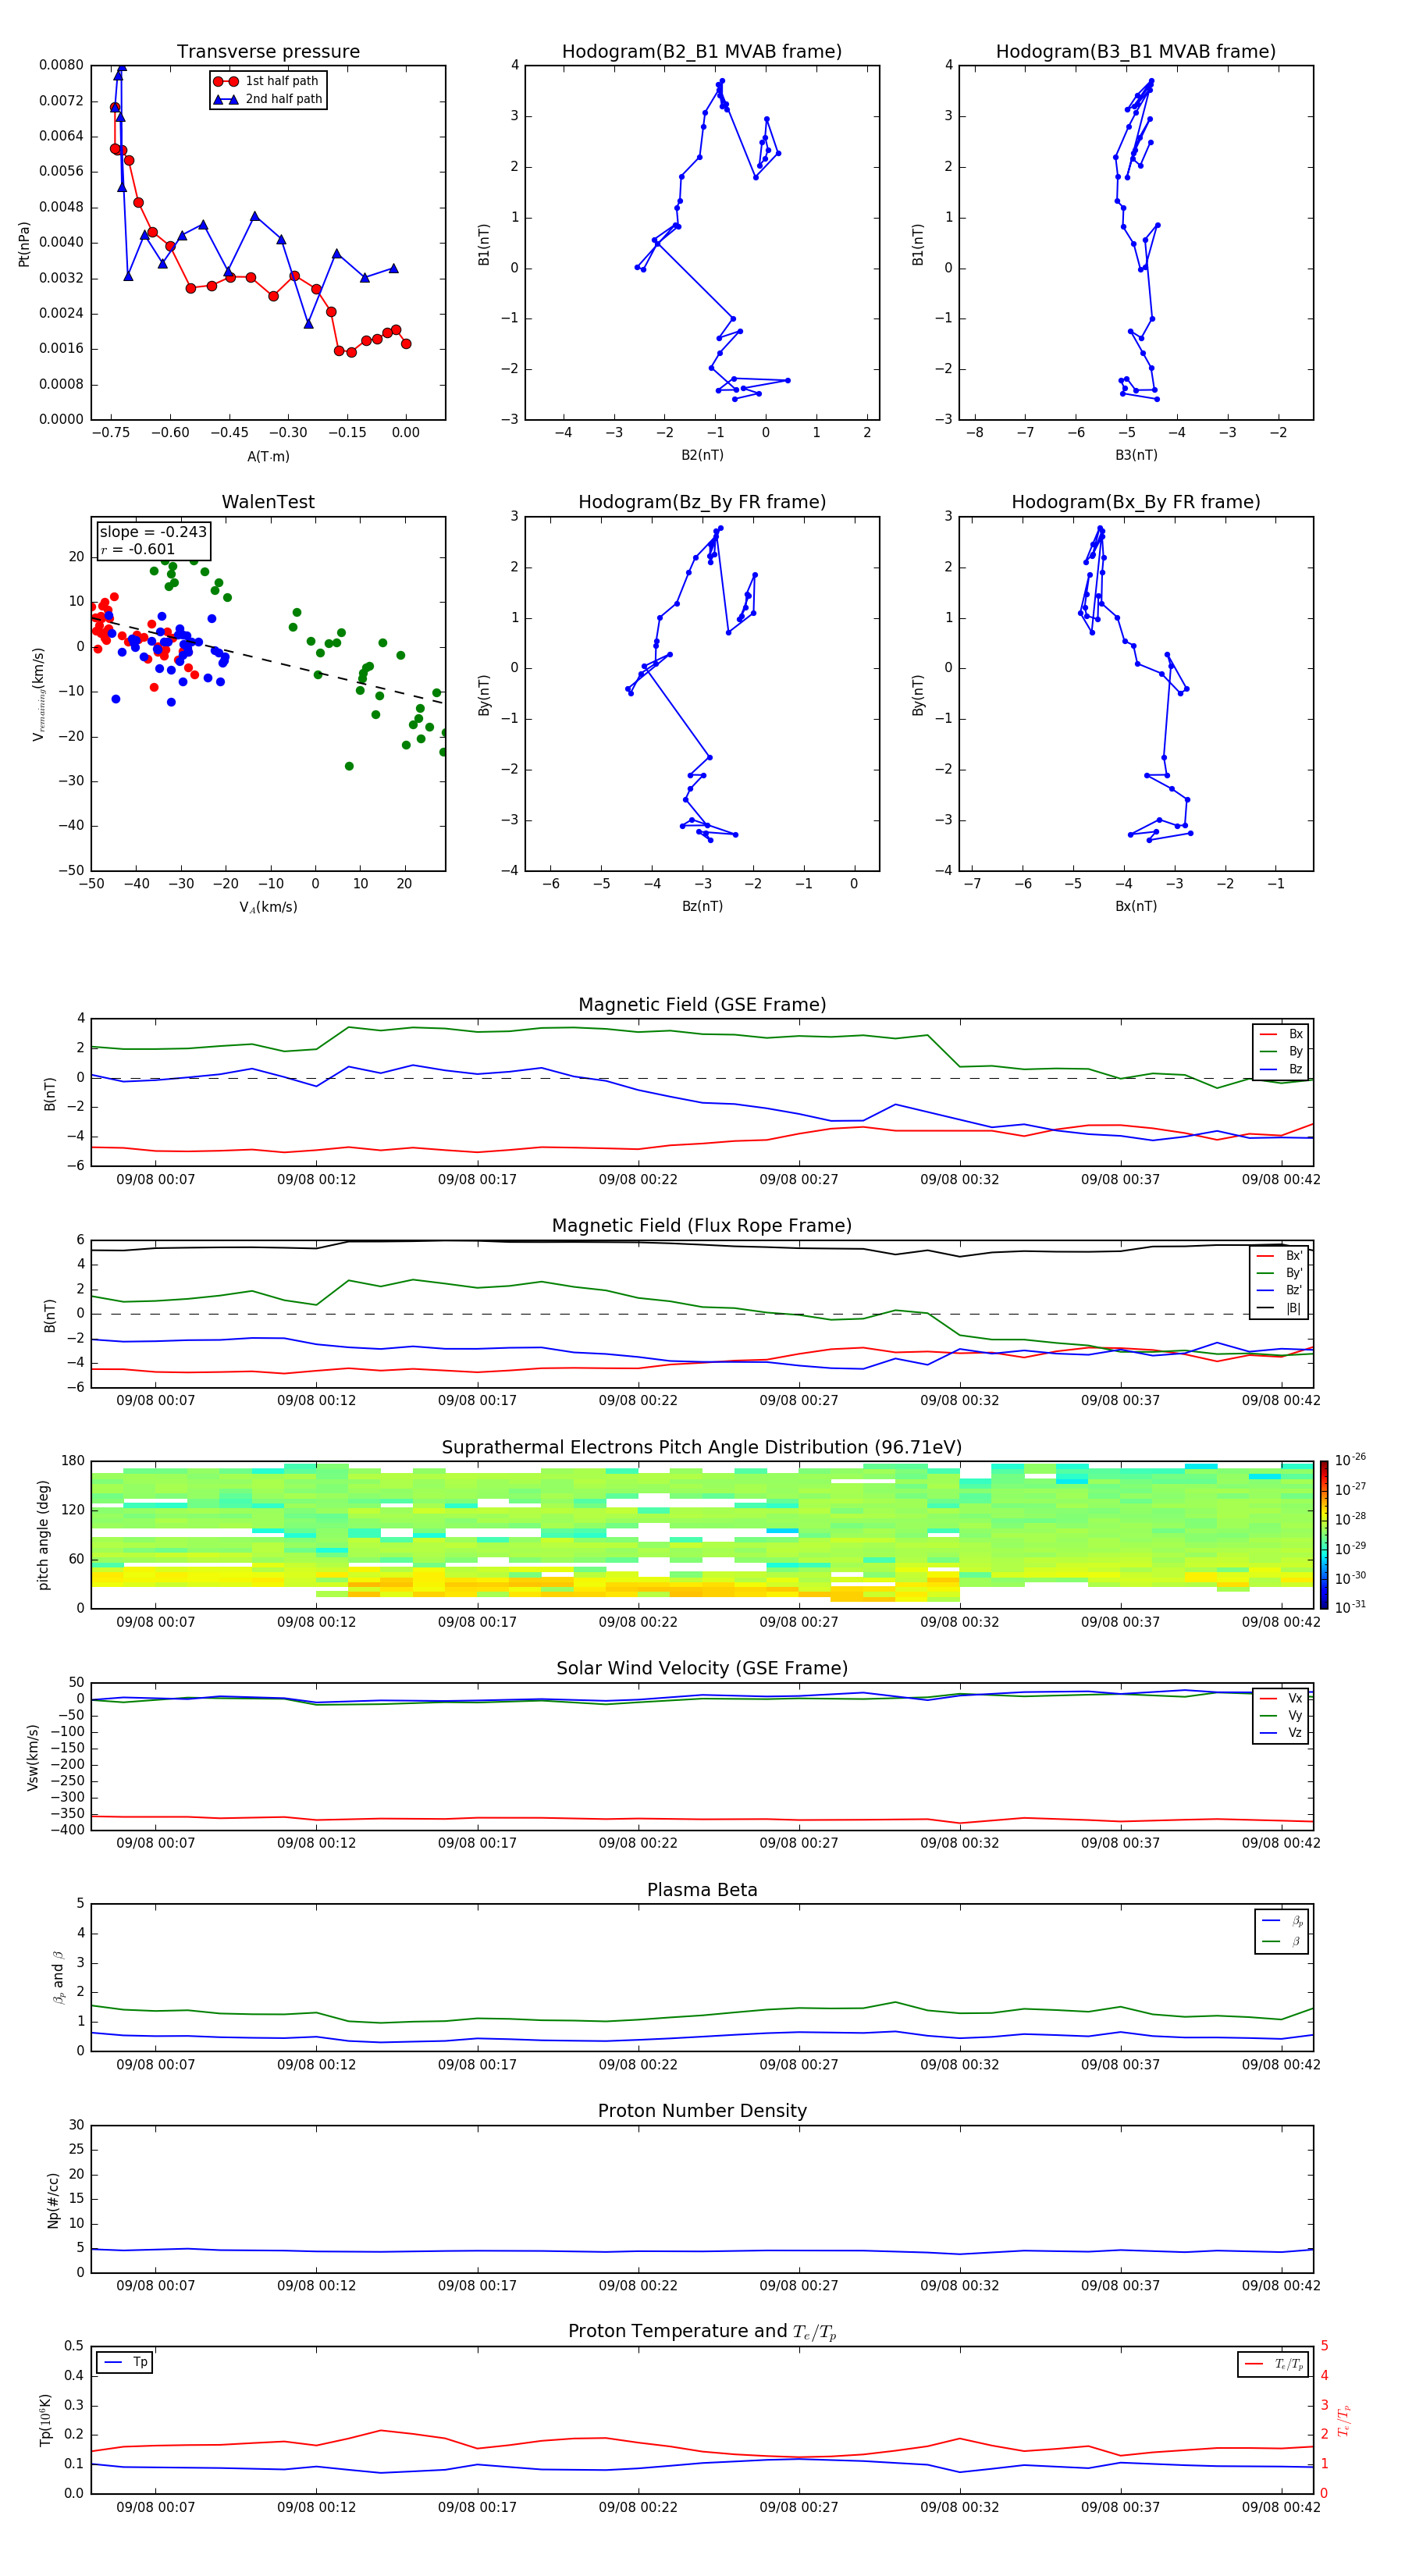Click the 'Magnetic Field (Flux Rope Frame)' title
The width and height of the screenshot is (1405, 2576).
click(x=702, y=1226)
